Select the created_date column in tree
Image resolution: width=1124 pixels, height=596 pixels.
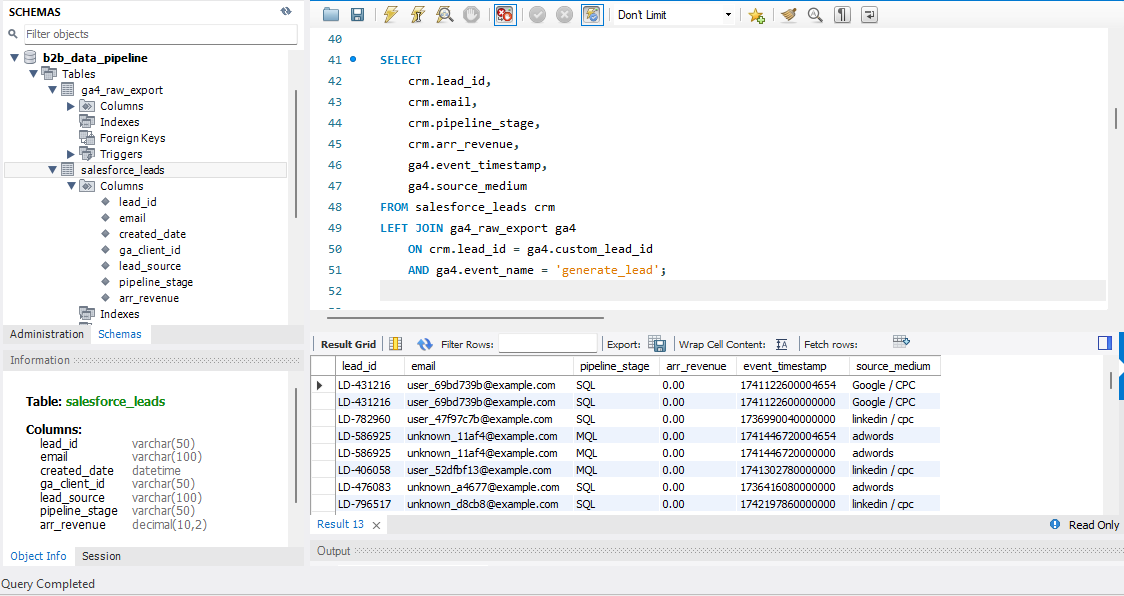pos(152,234)
